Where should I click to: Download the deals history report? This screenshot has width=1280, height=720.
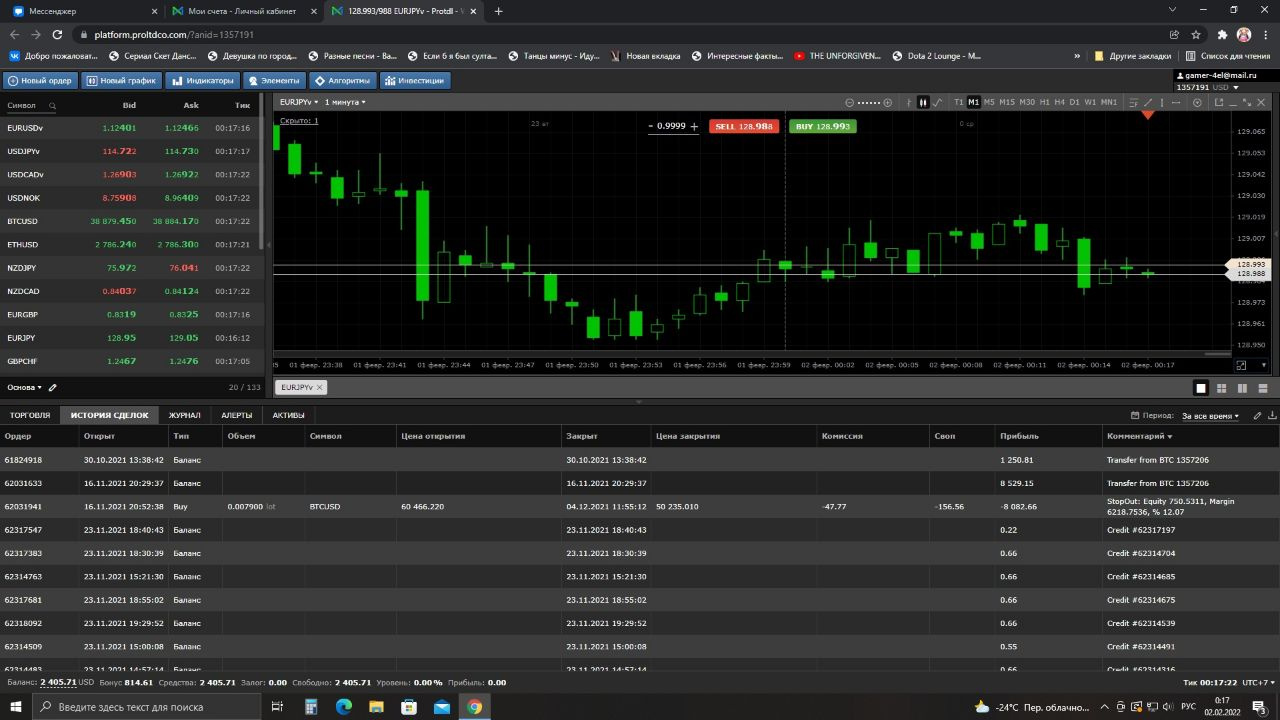click(1272, 415)
